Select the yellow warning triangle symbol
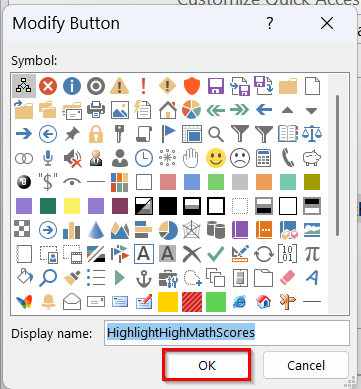This screenshot has width=361, height=389. pyautogui.click(x=120, y=86)
